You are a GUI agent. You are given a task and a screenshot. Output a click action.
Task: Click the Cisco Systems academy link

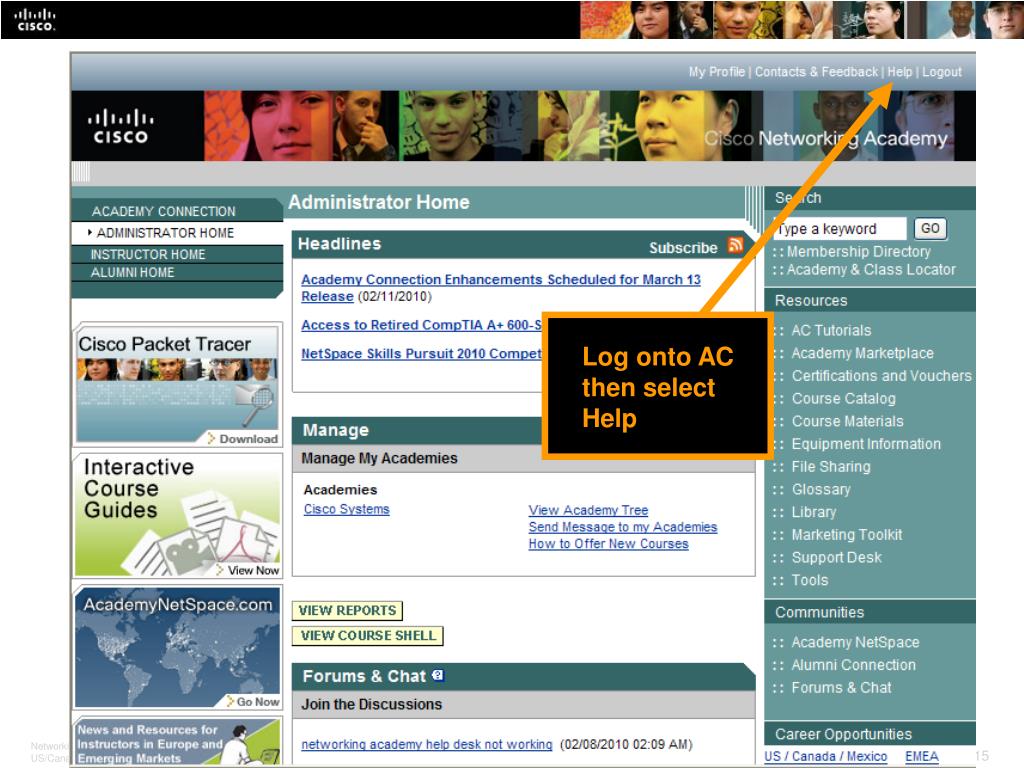coord(347,509)
